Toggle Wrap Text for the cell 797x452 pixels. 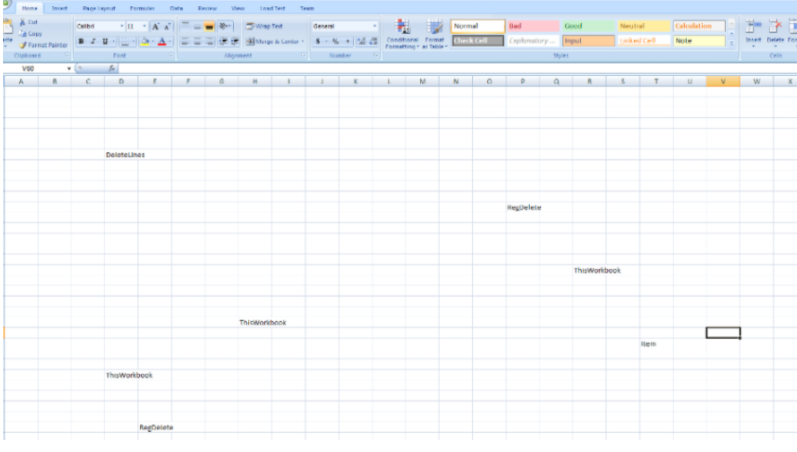click(265, 25)
